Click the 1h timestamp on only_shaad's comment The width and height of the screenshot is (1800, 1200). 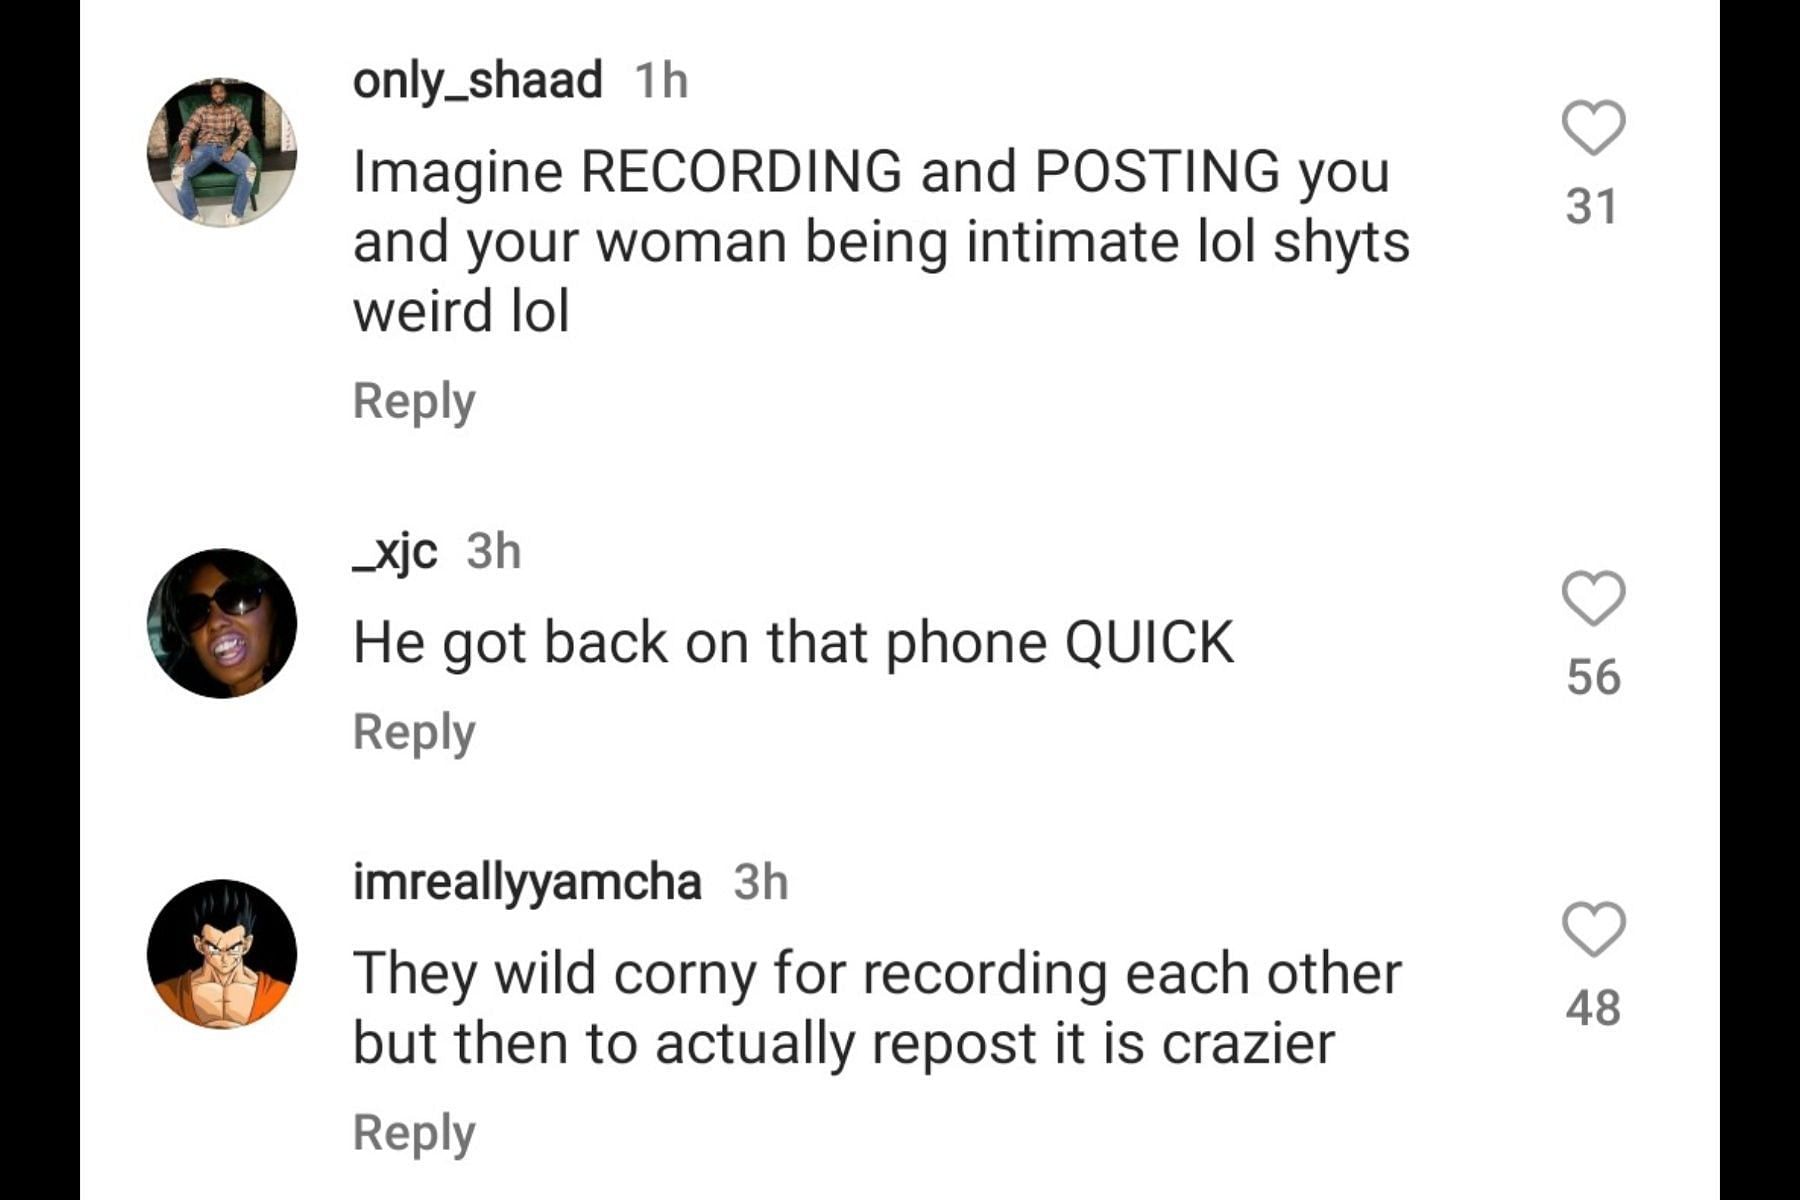point(662,80)
